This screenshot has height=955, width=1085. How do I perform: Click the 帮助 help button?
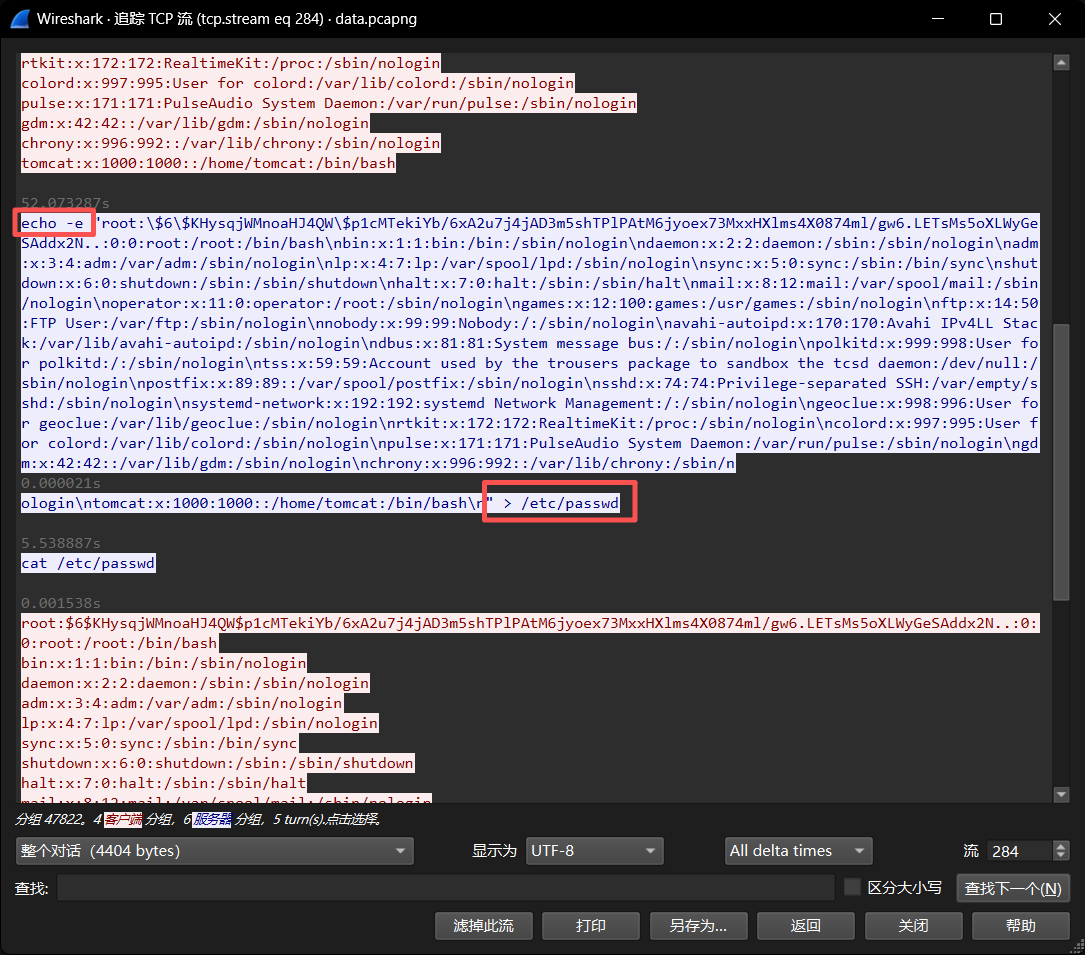(1021, 926)
